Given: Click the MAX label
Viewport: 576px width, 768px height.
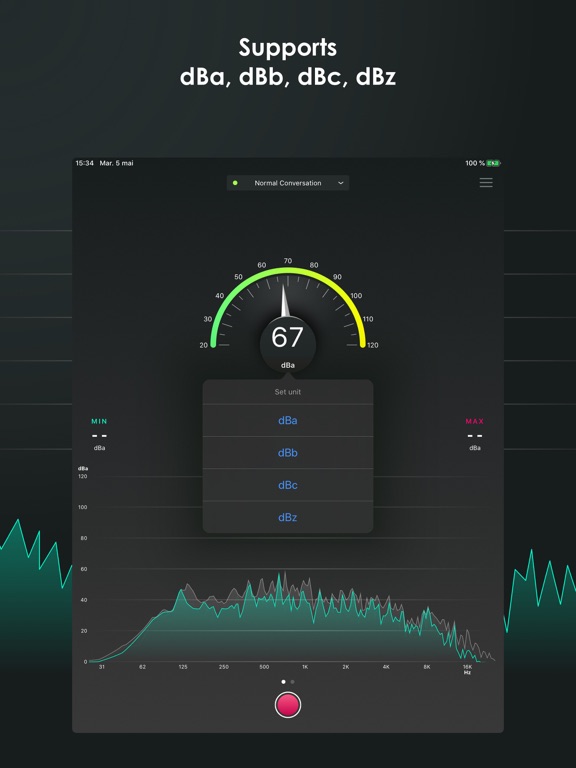Looking at the screenshot, I should [475, 421].
